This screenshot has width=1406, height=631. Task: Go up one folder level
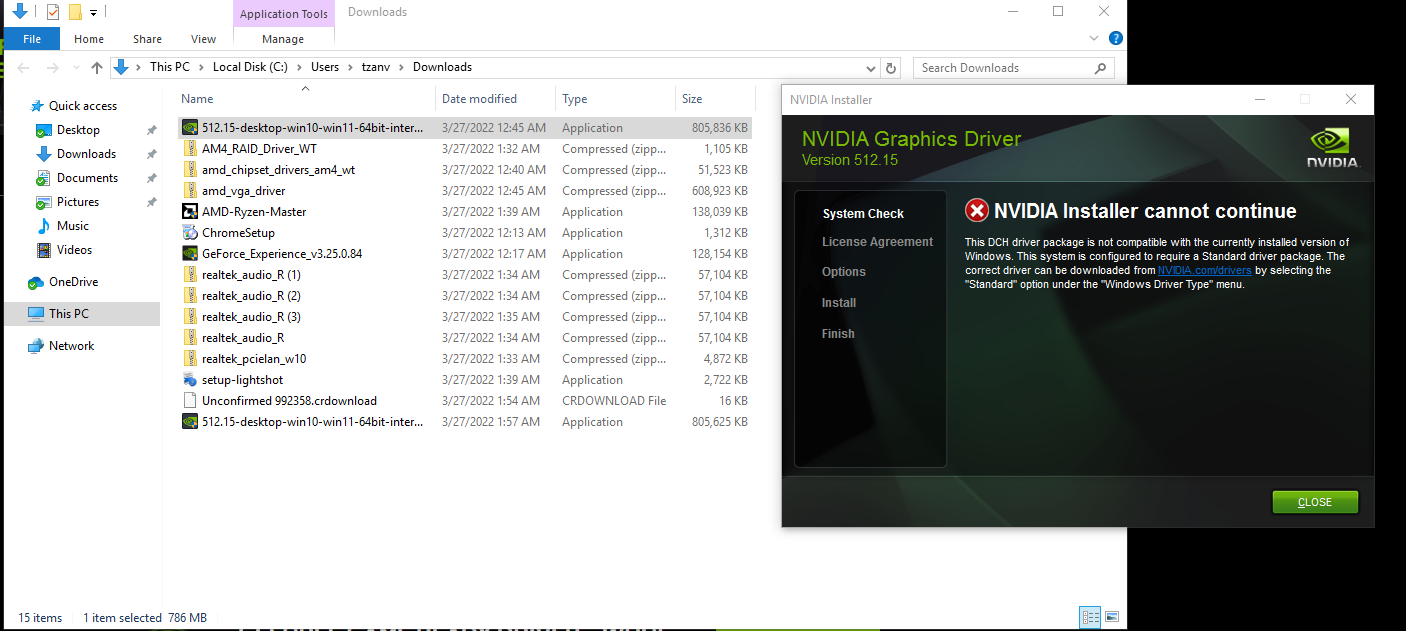tap(97, 68)
